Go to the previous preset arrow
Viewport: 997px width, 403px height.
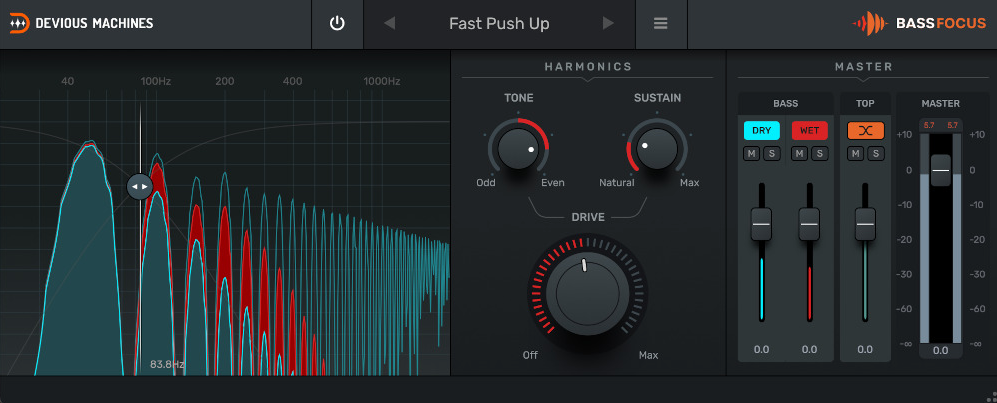(390, 24)
